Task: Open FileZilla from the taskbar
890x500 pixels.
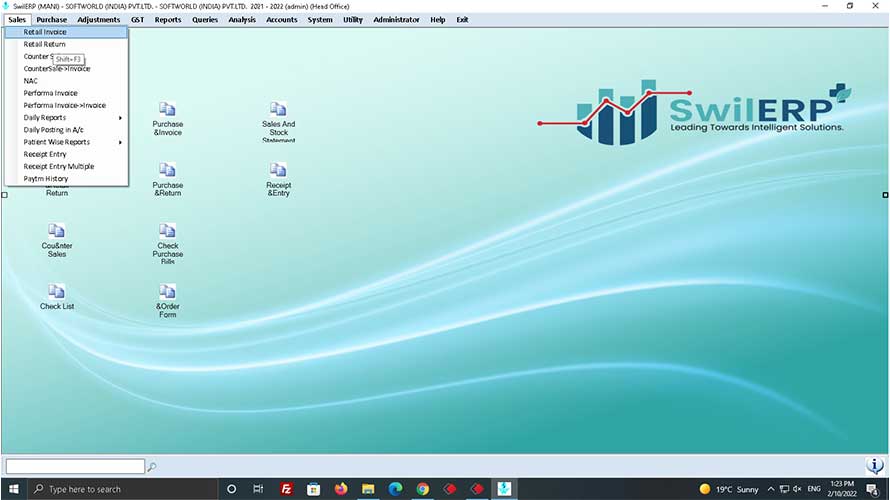Action: 287,489
